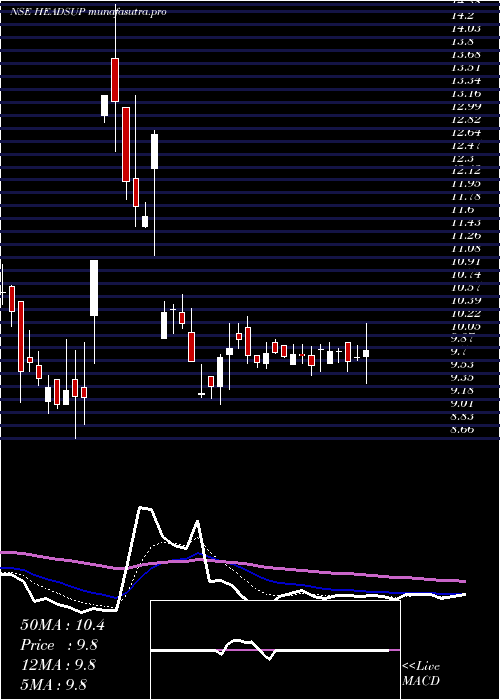Click the 10.39 price axis label

point(466,300)
